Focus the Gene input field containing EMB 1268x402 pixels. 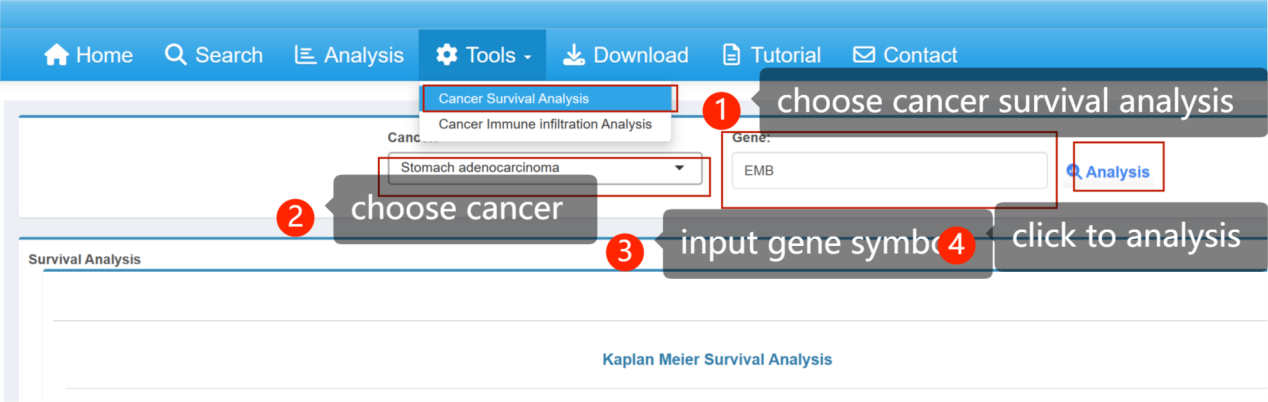pyautogui.click(x=889, y=171)
